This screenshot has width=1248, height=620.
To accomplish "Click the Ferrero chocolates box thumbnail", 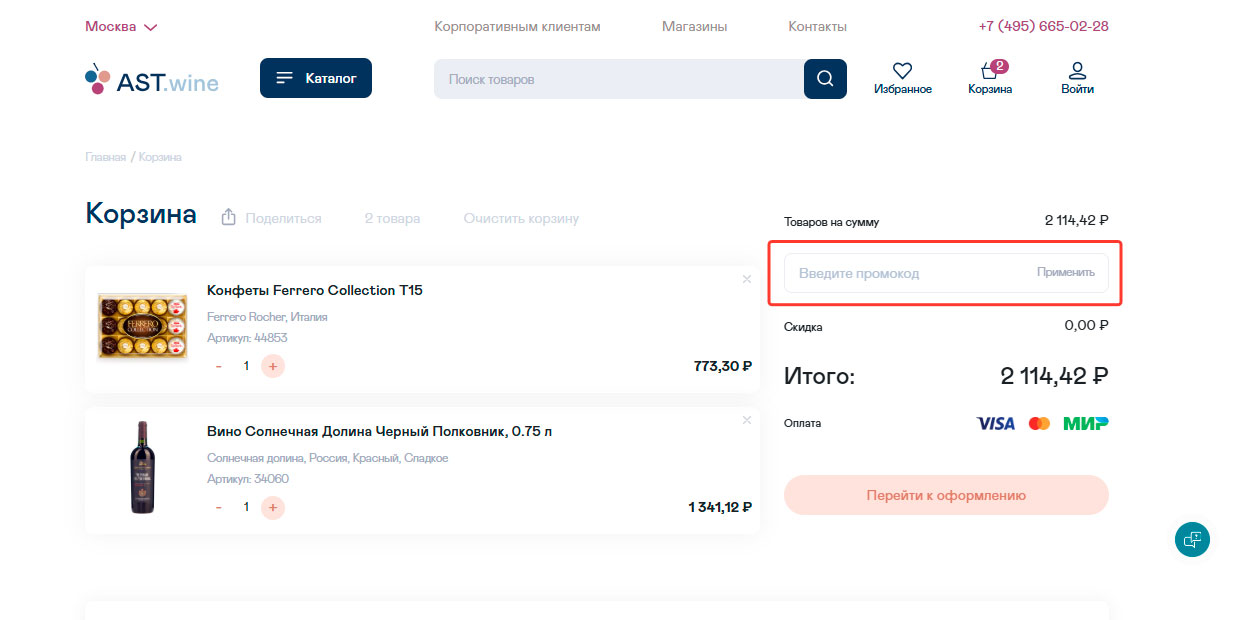I will point(143,326).
